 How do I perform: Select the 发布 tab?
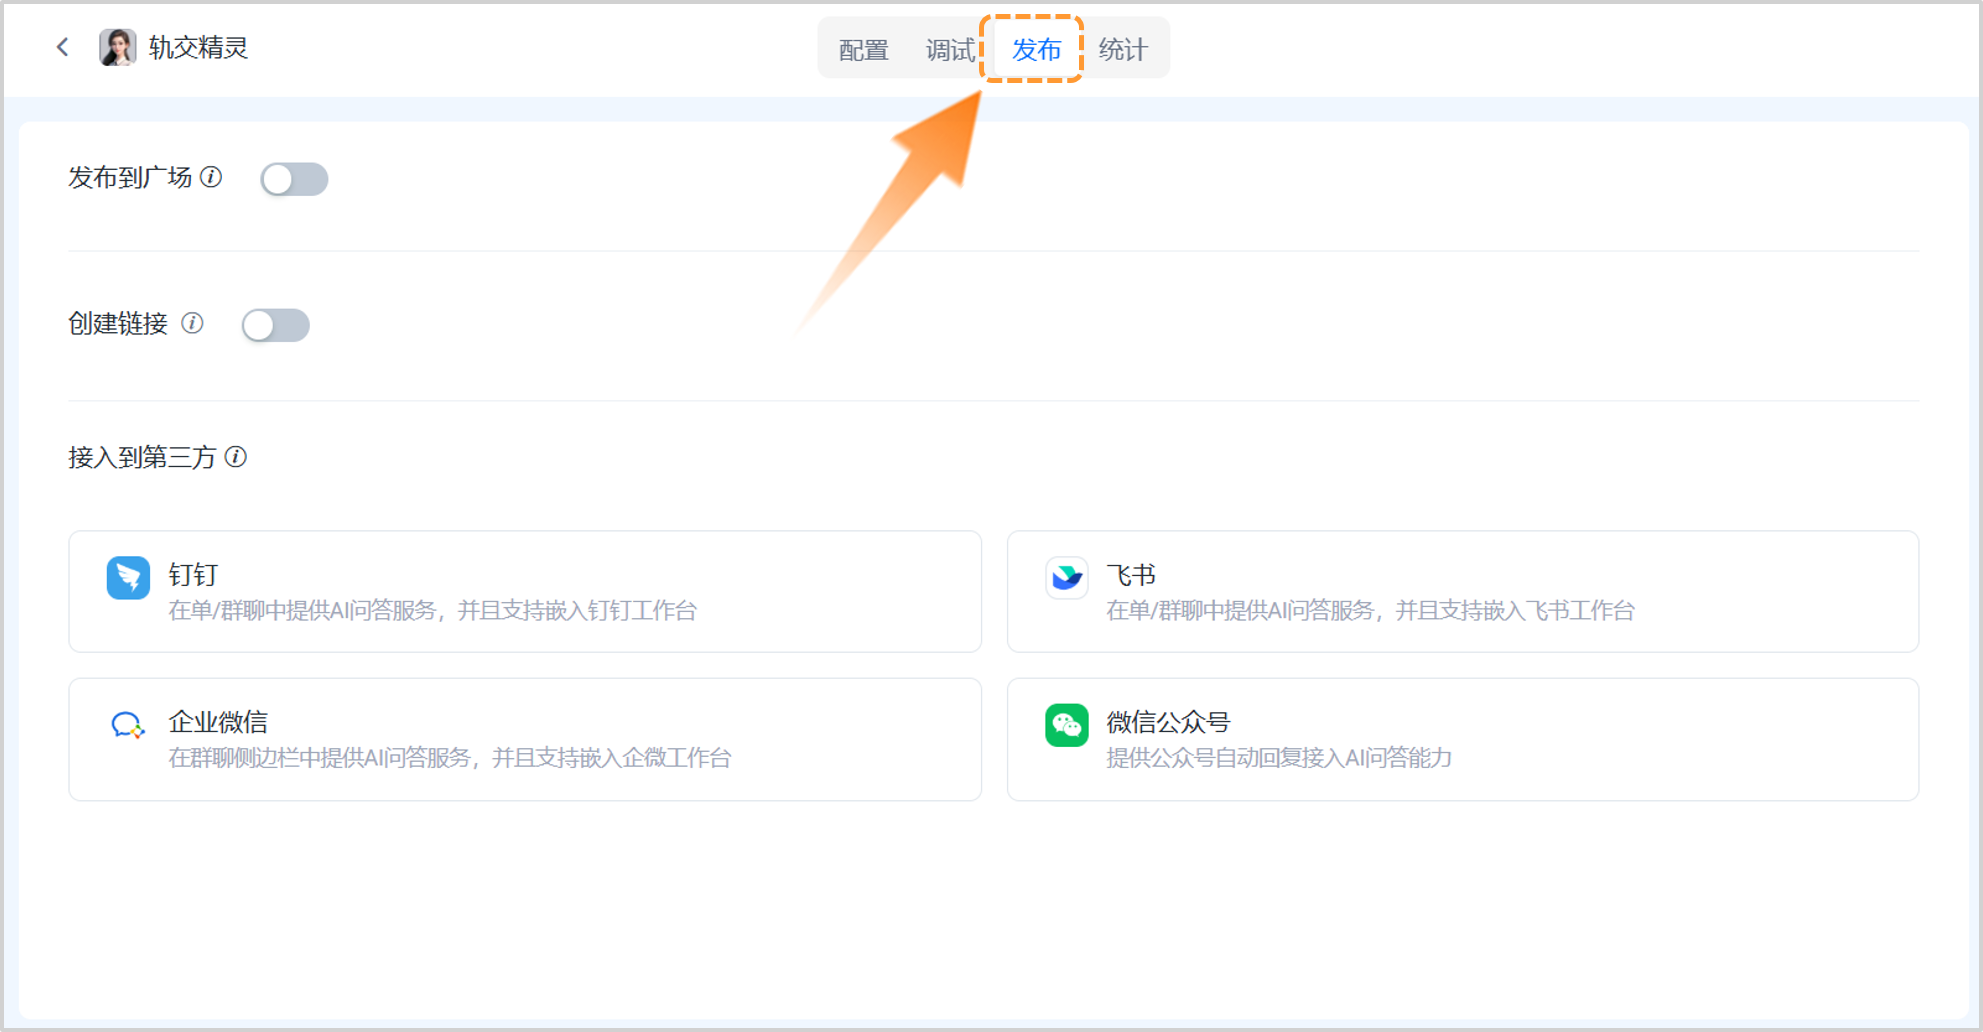1035,49
